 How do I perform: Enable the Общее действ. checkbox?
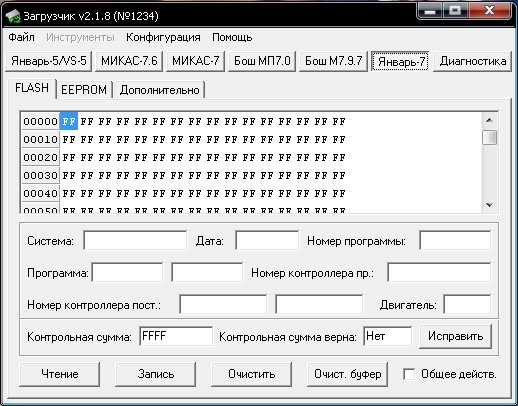pos(409,374)
